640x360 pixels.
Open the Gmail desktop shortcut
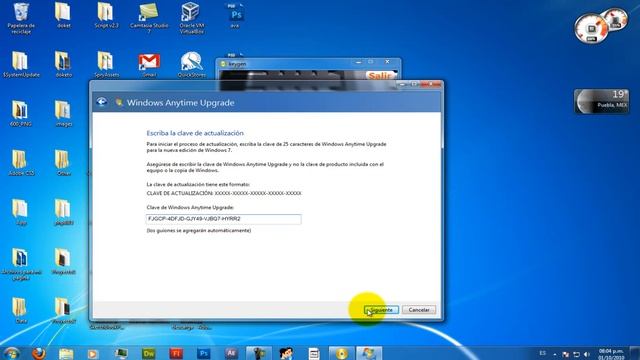tap(149, 64)
